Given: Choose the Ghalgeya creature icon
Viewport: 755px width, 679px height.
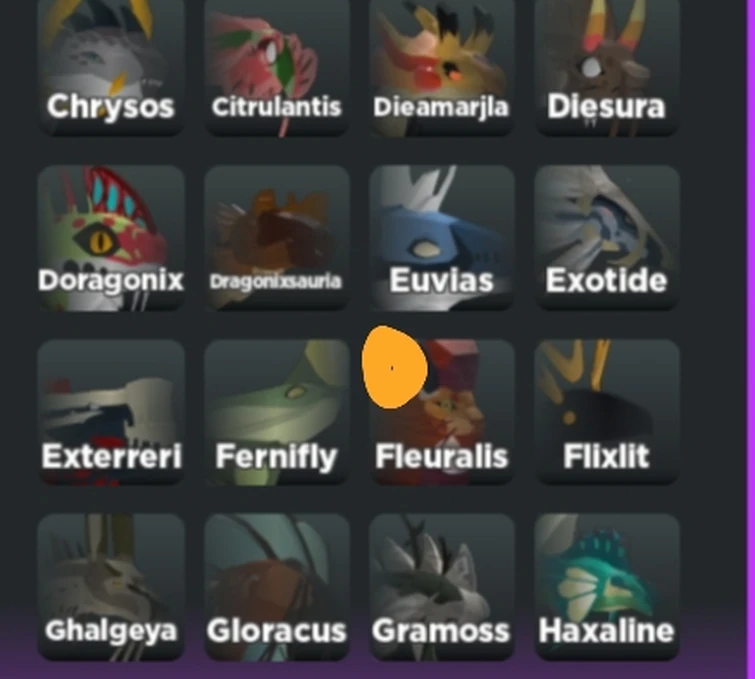Looking at the screenshot, I should click(x=111, y=587).
